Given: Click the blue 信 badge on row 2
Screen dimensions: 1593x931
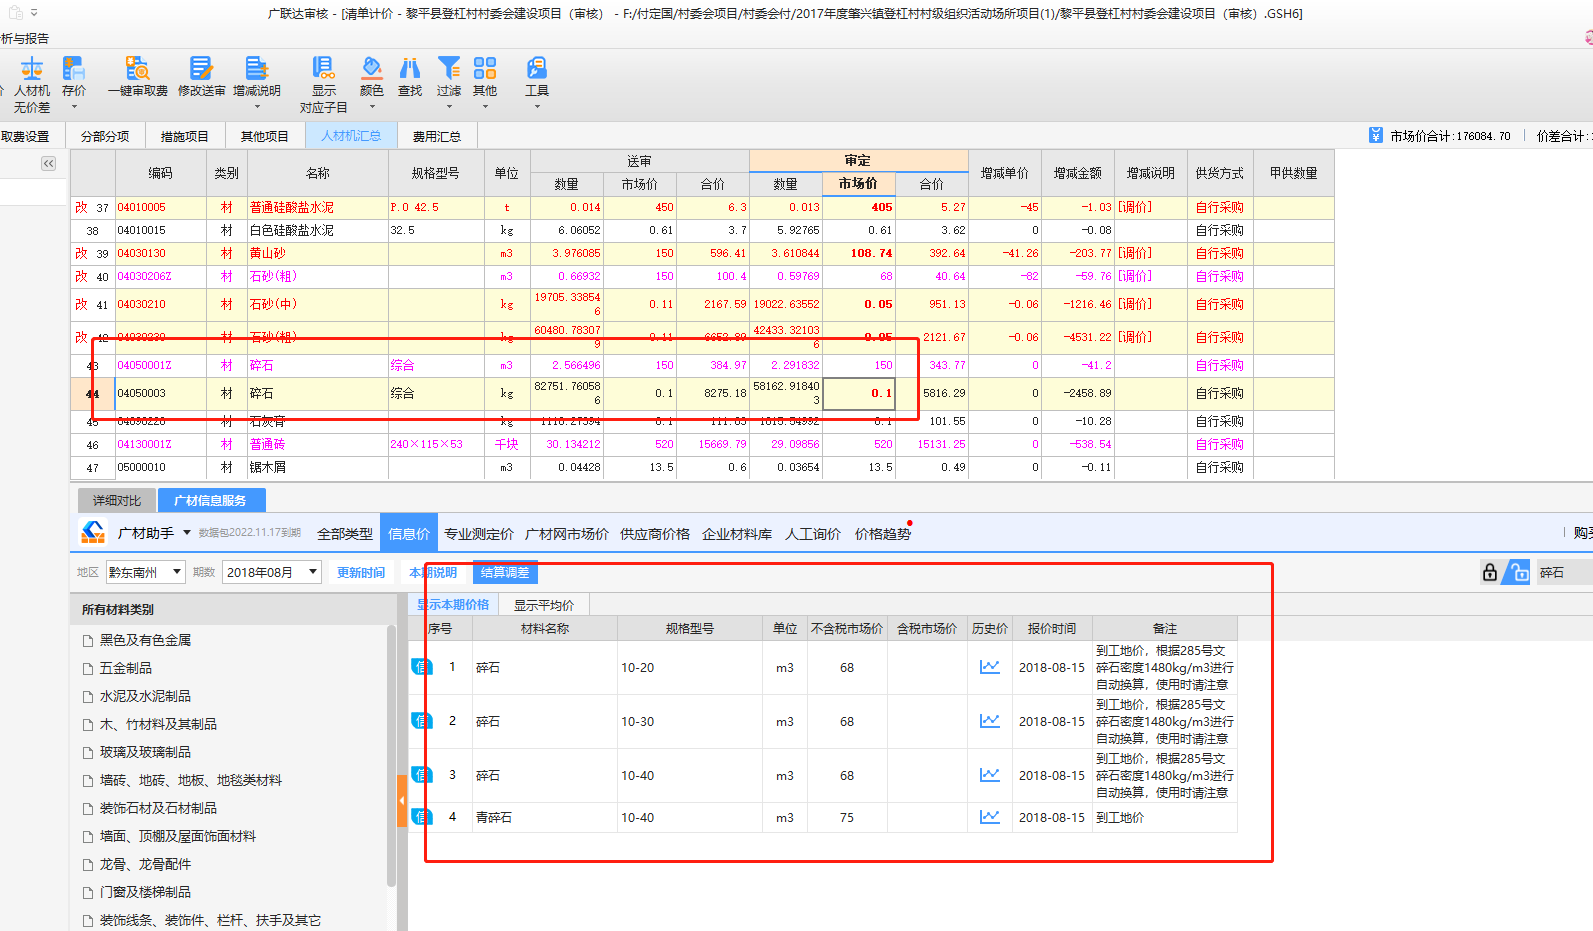Looking at the screenshot, I should click(x=420, y=721).
